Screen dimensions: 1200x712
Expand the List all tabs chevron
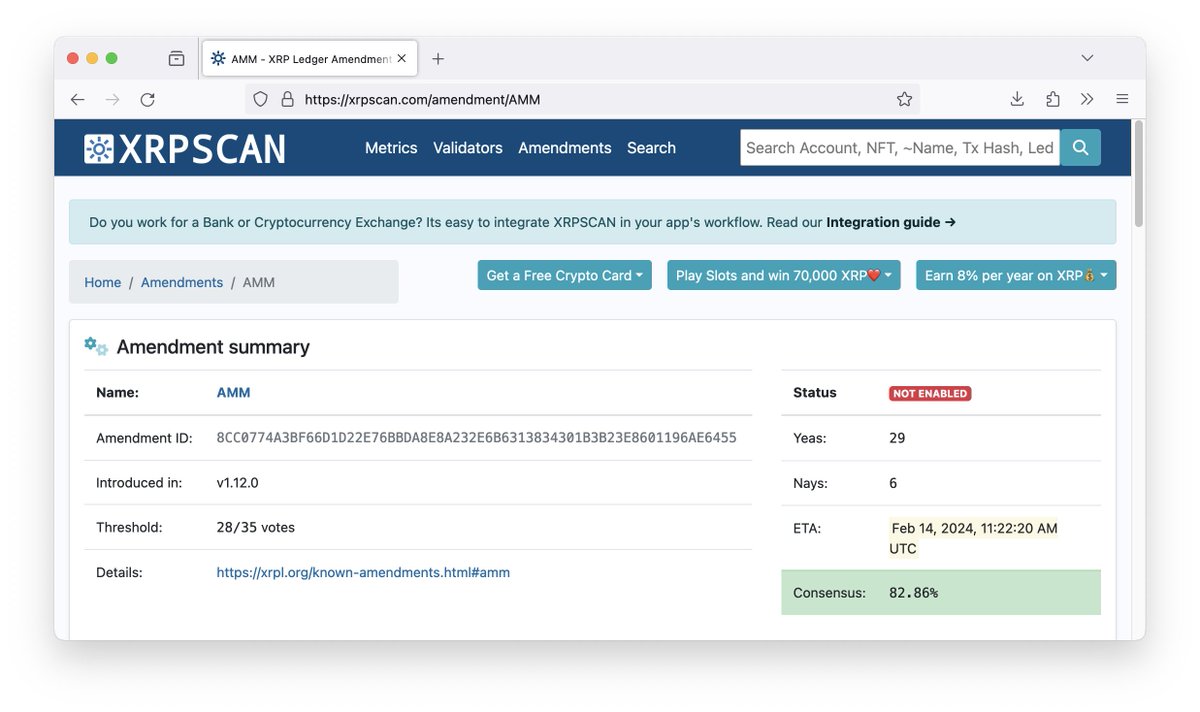point(1087,58)
